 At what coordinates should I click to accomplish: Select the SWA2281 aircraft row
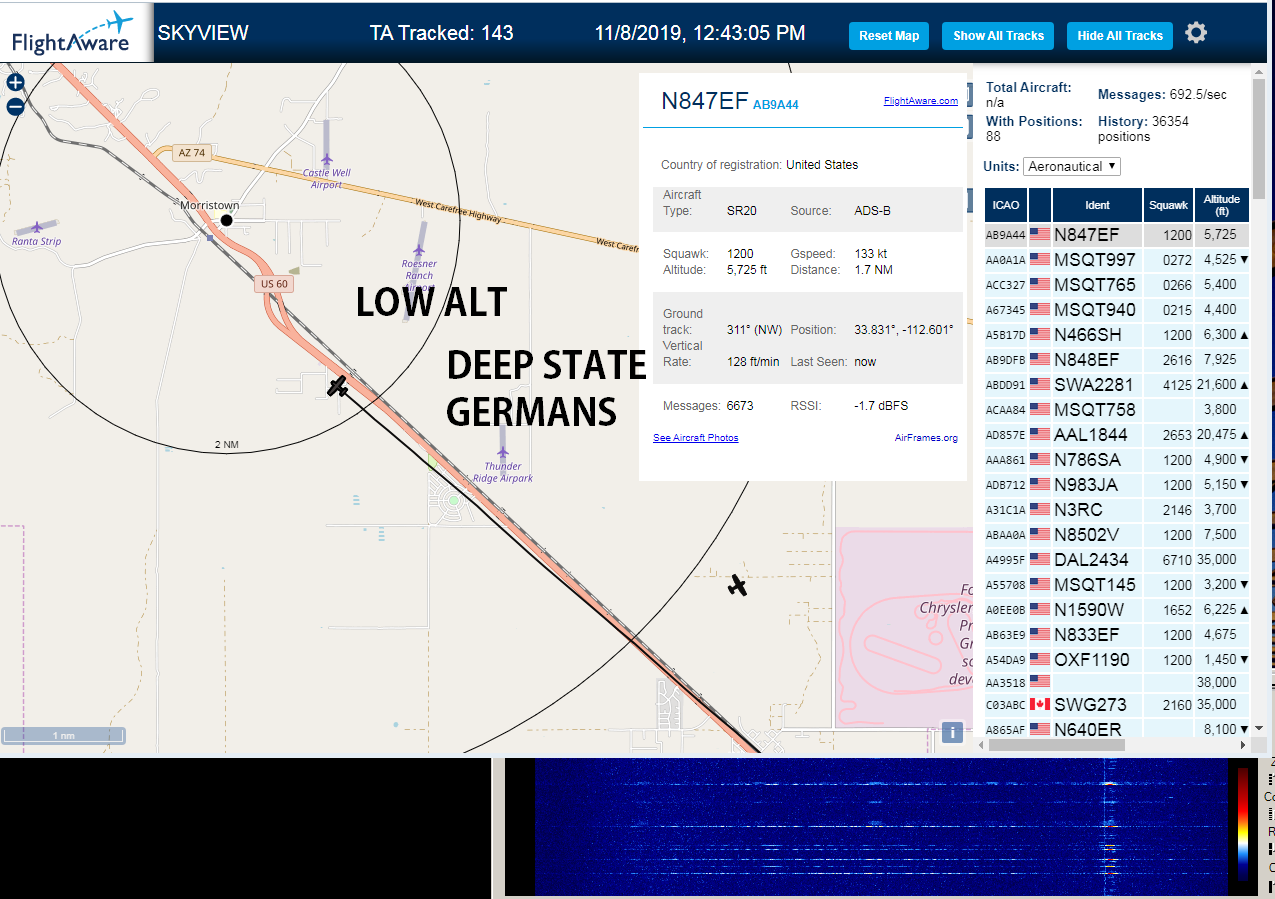tap(1117, 385)
